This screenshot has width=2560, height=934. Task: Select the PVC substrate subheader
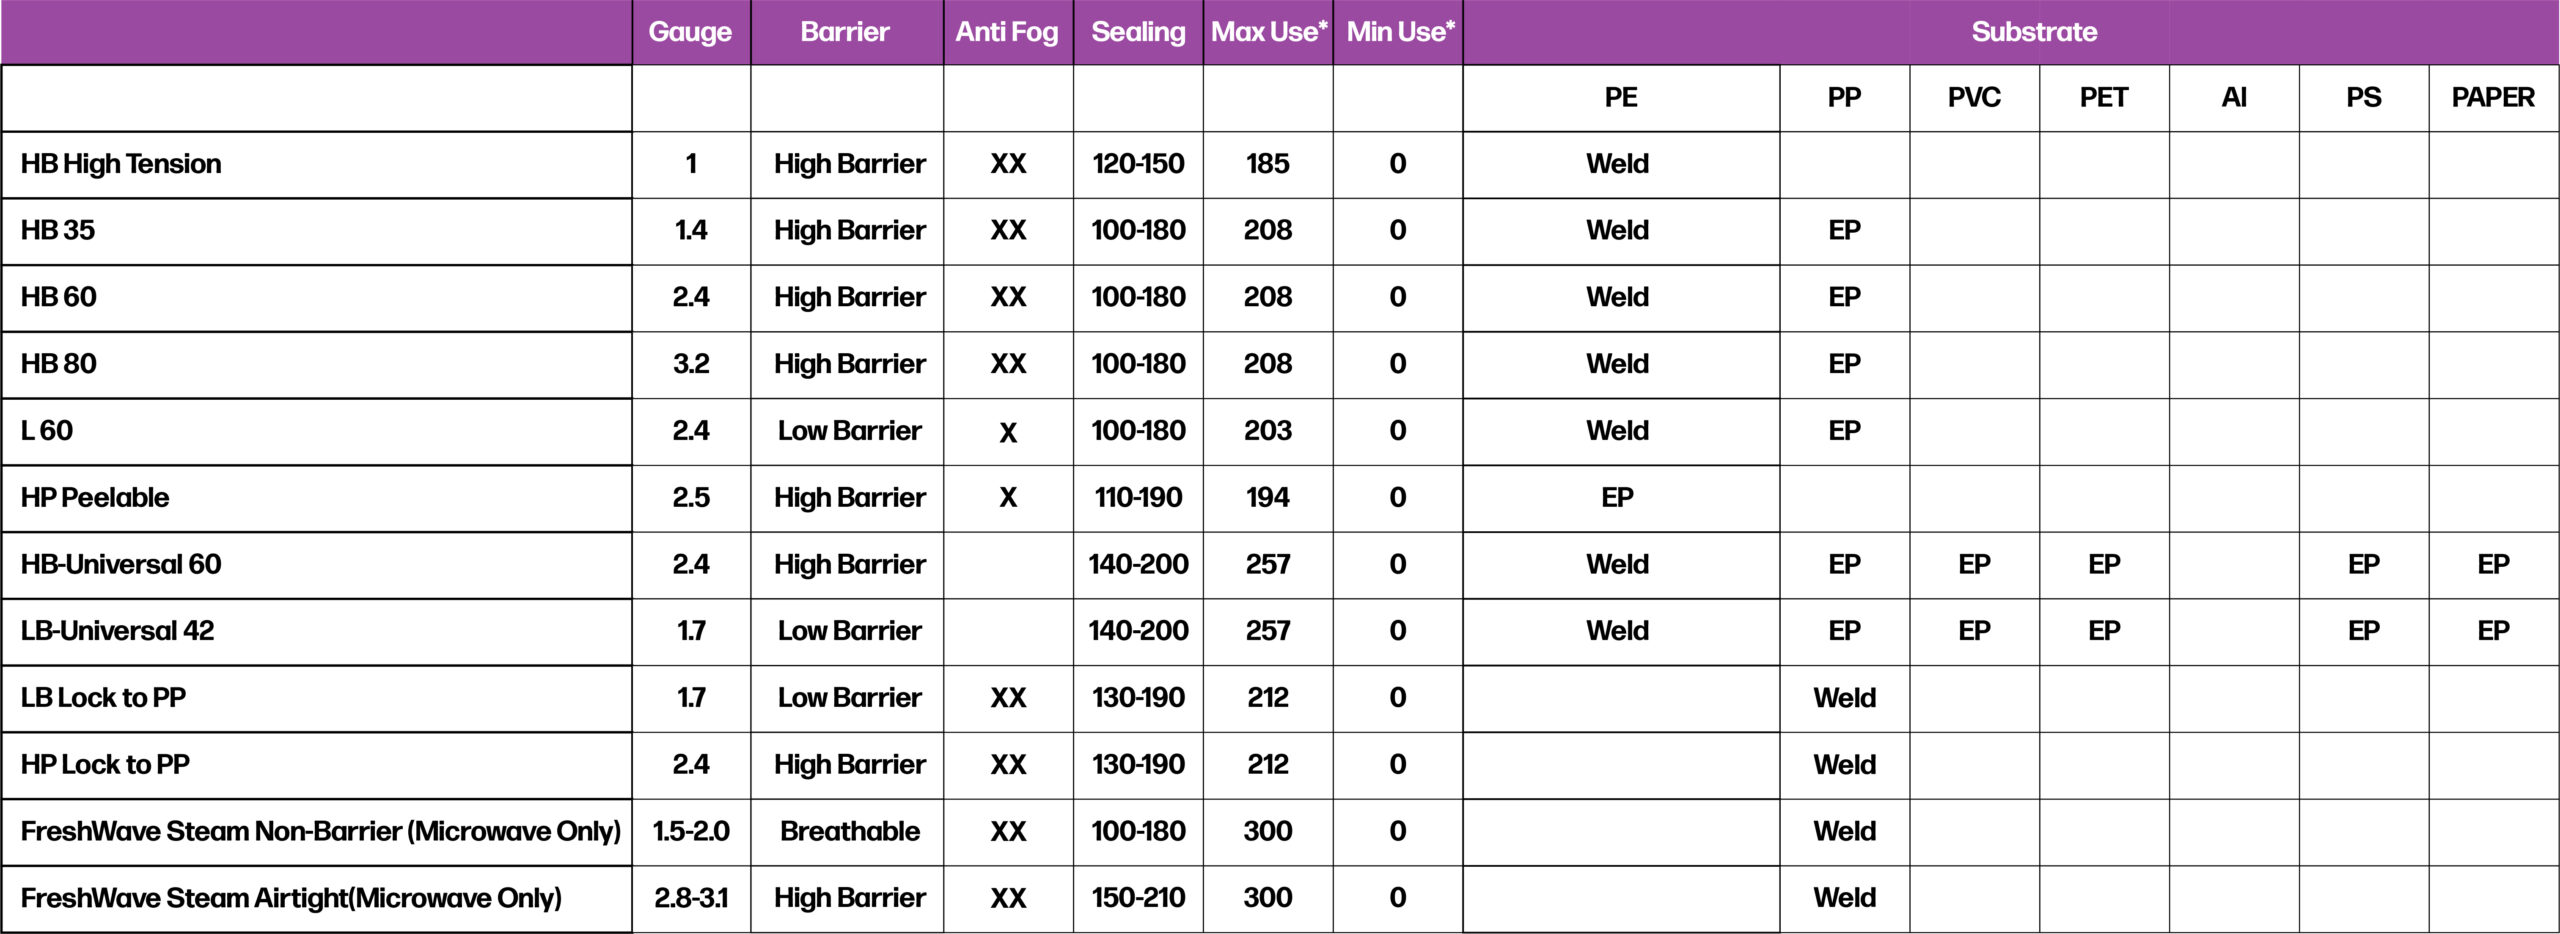pos(1974,98)
